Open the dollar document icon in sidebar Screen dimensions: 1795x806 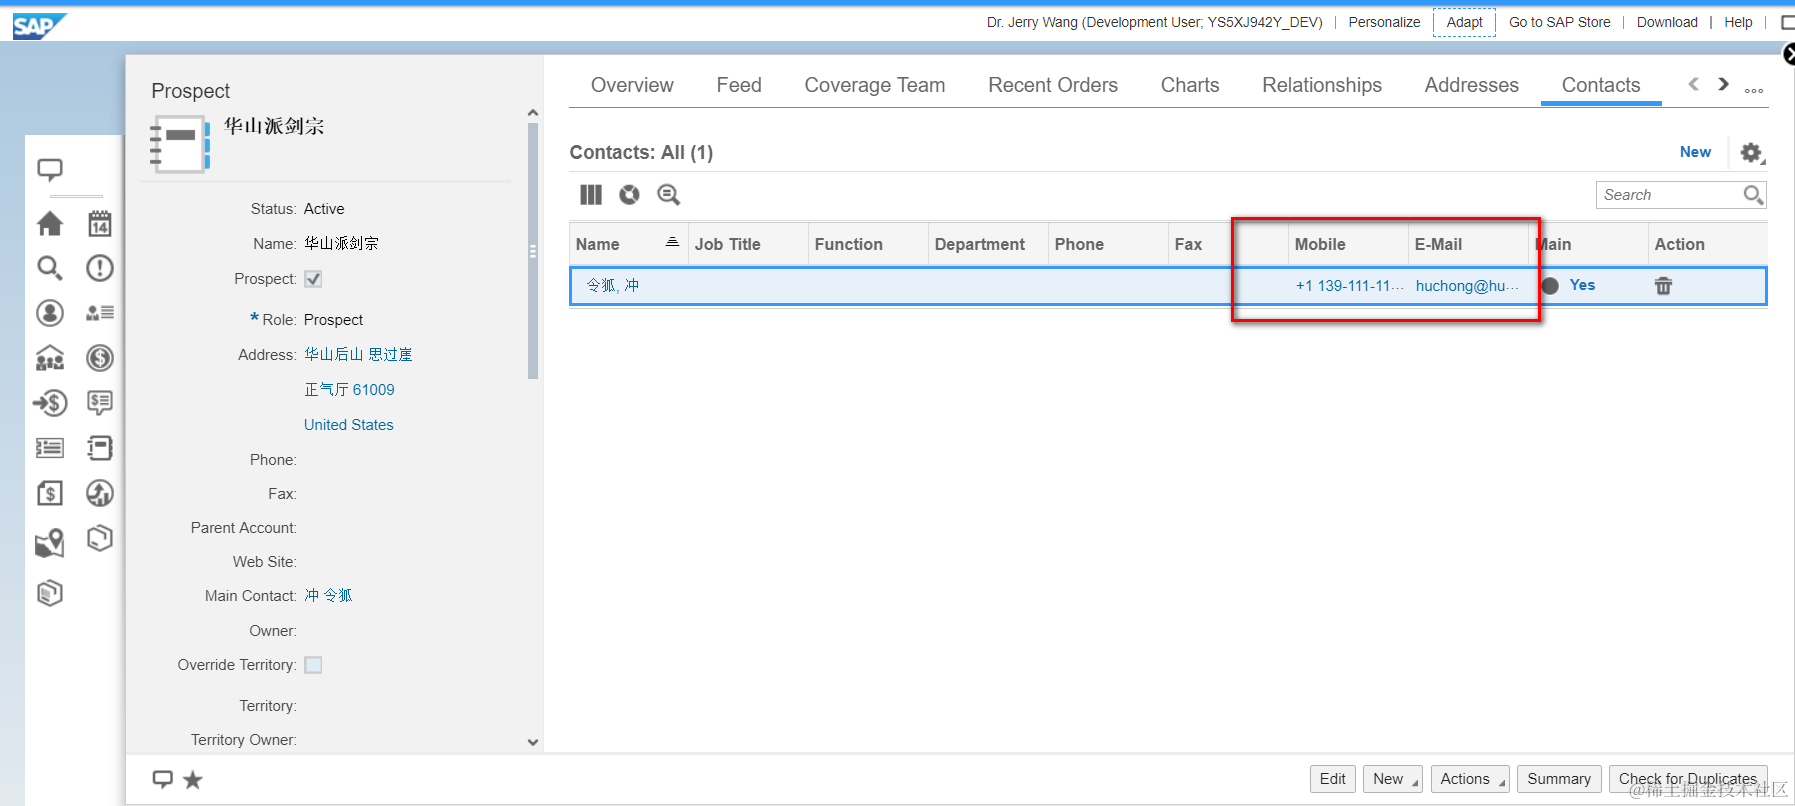click(x=50, y=493)
